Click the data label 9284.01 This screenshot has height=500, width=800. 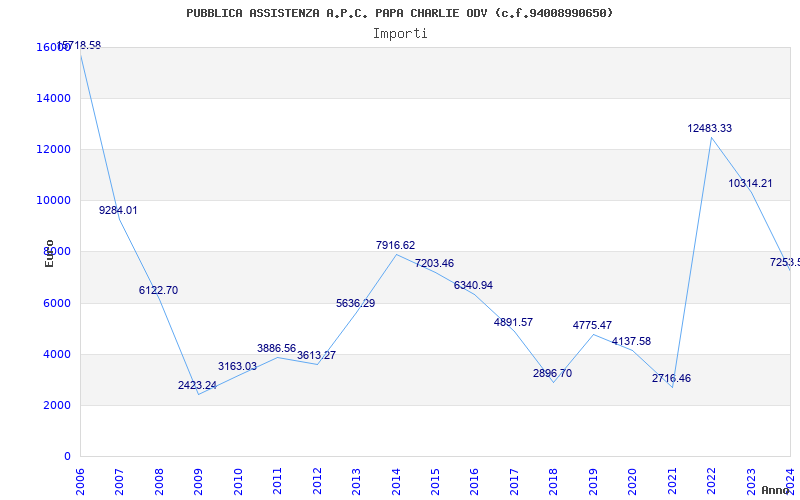click(118, 210)
